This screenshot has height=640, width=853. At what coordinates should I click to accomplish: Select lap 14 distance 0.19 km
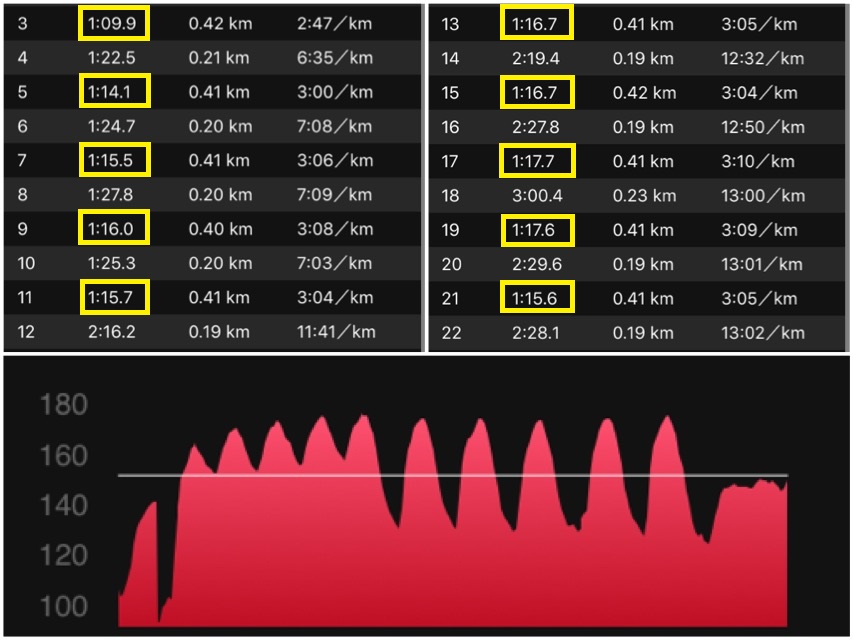click(643, 58)
